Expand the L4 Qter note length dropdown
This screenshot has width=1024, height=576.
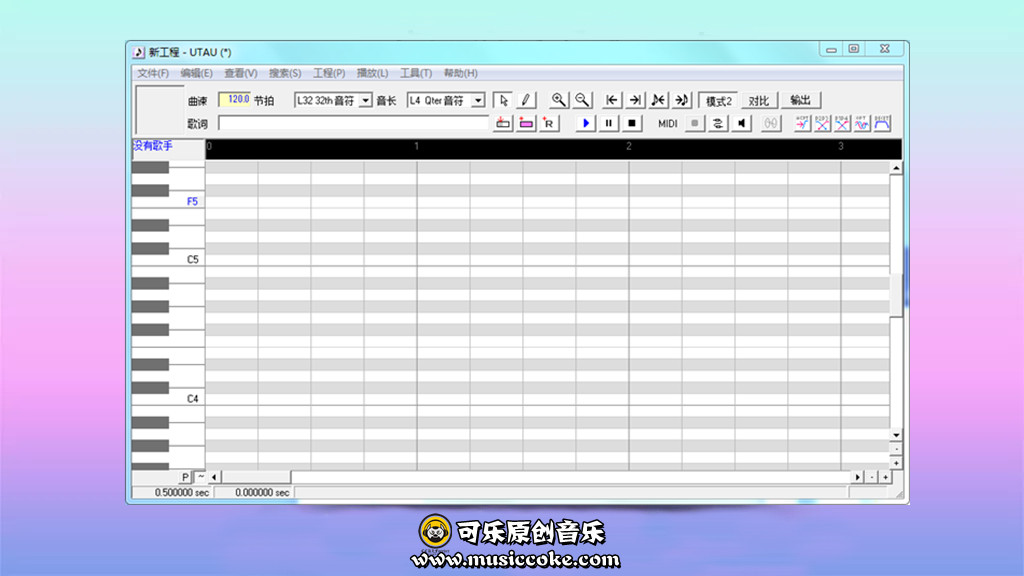click(478, 101)
